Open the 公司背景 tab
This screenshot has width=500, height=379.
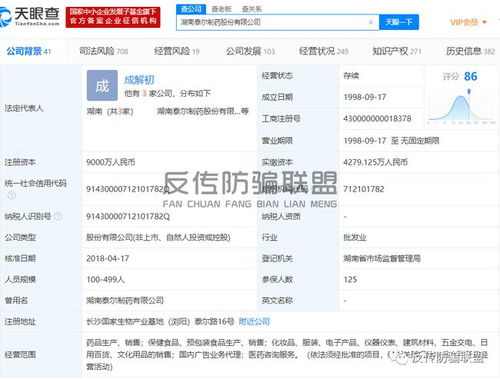(29, 51)
